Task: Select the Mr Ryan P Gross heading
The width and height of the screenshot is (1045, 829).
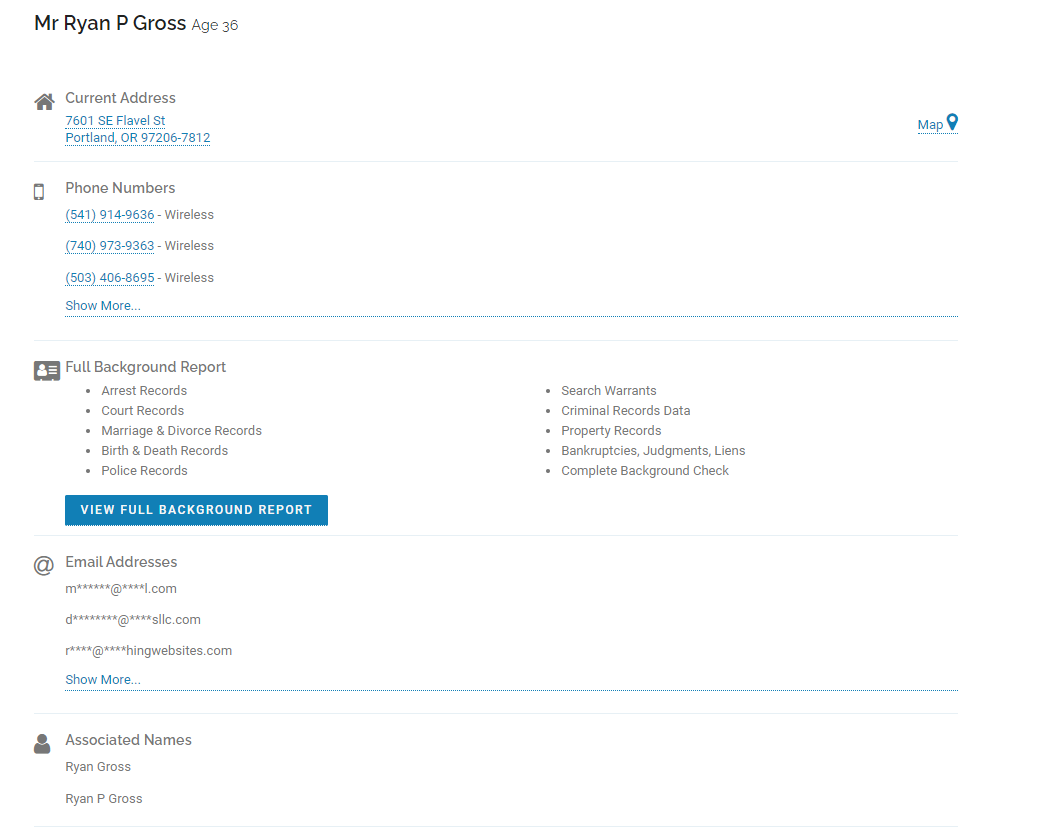Action: [x=110, y=23]
